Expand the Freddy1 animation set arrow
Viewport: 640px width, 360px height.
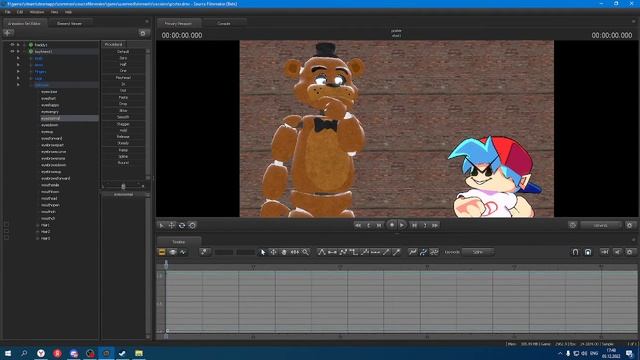click(18, 44)
